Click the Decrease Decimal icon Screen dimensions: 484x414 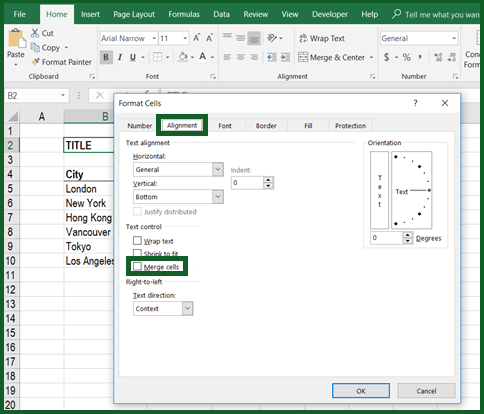(x=452, y=57)
